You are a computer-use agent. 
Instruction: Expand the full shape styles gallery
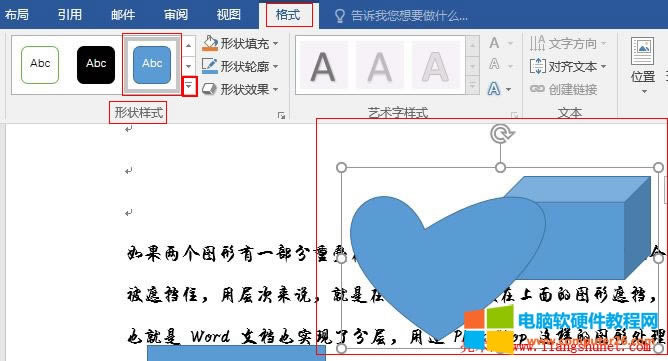tap(189, 87)
